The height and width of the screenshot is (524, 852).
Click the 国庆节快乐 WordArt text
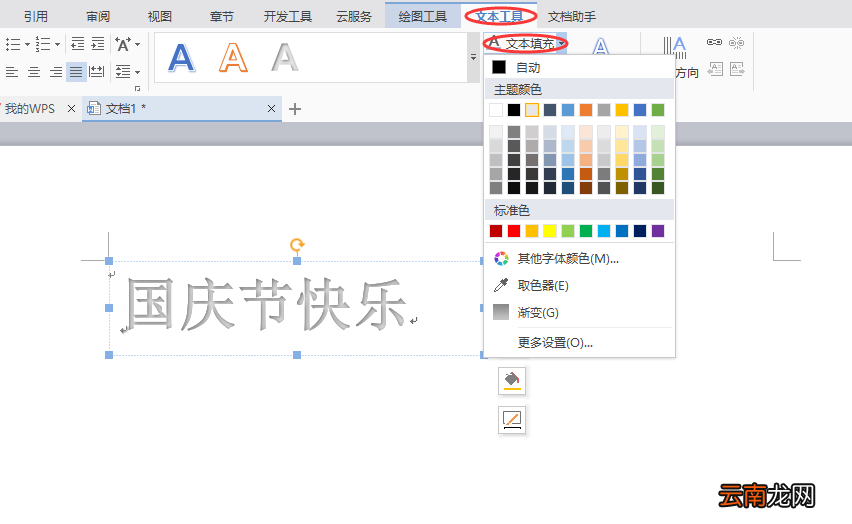click(x=266, y=304)
